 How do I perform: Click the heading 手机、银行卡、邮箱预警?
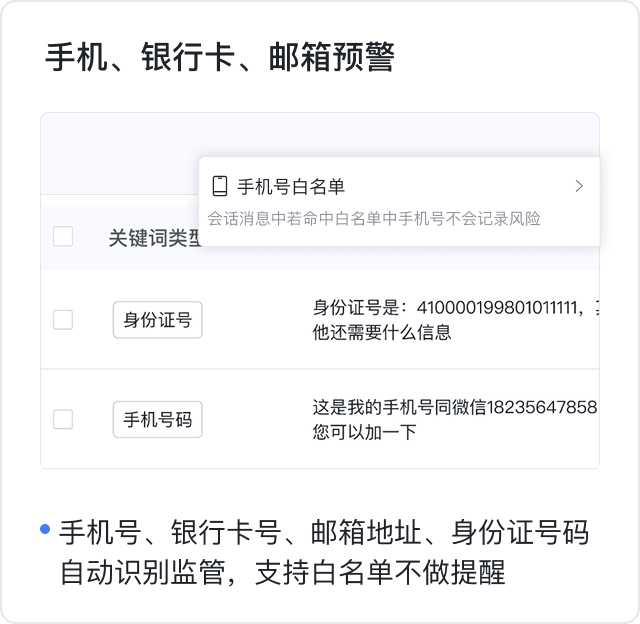pyautogui.click(x=219, y=57)
